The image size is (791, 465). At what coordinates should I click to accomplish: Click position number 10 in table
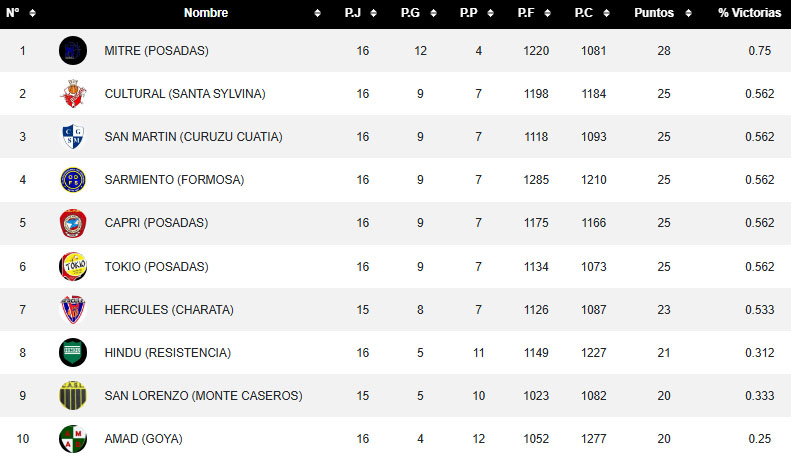(22, 439)
